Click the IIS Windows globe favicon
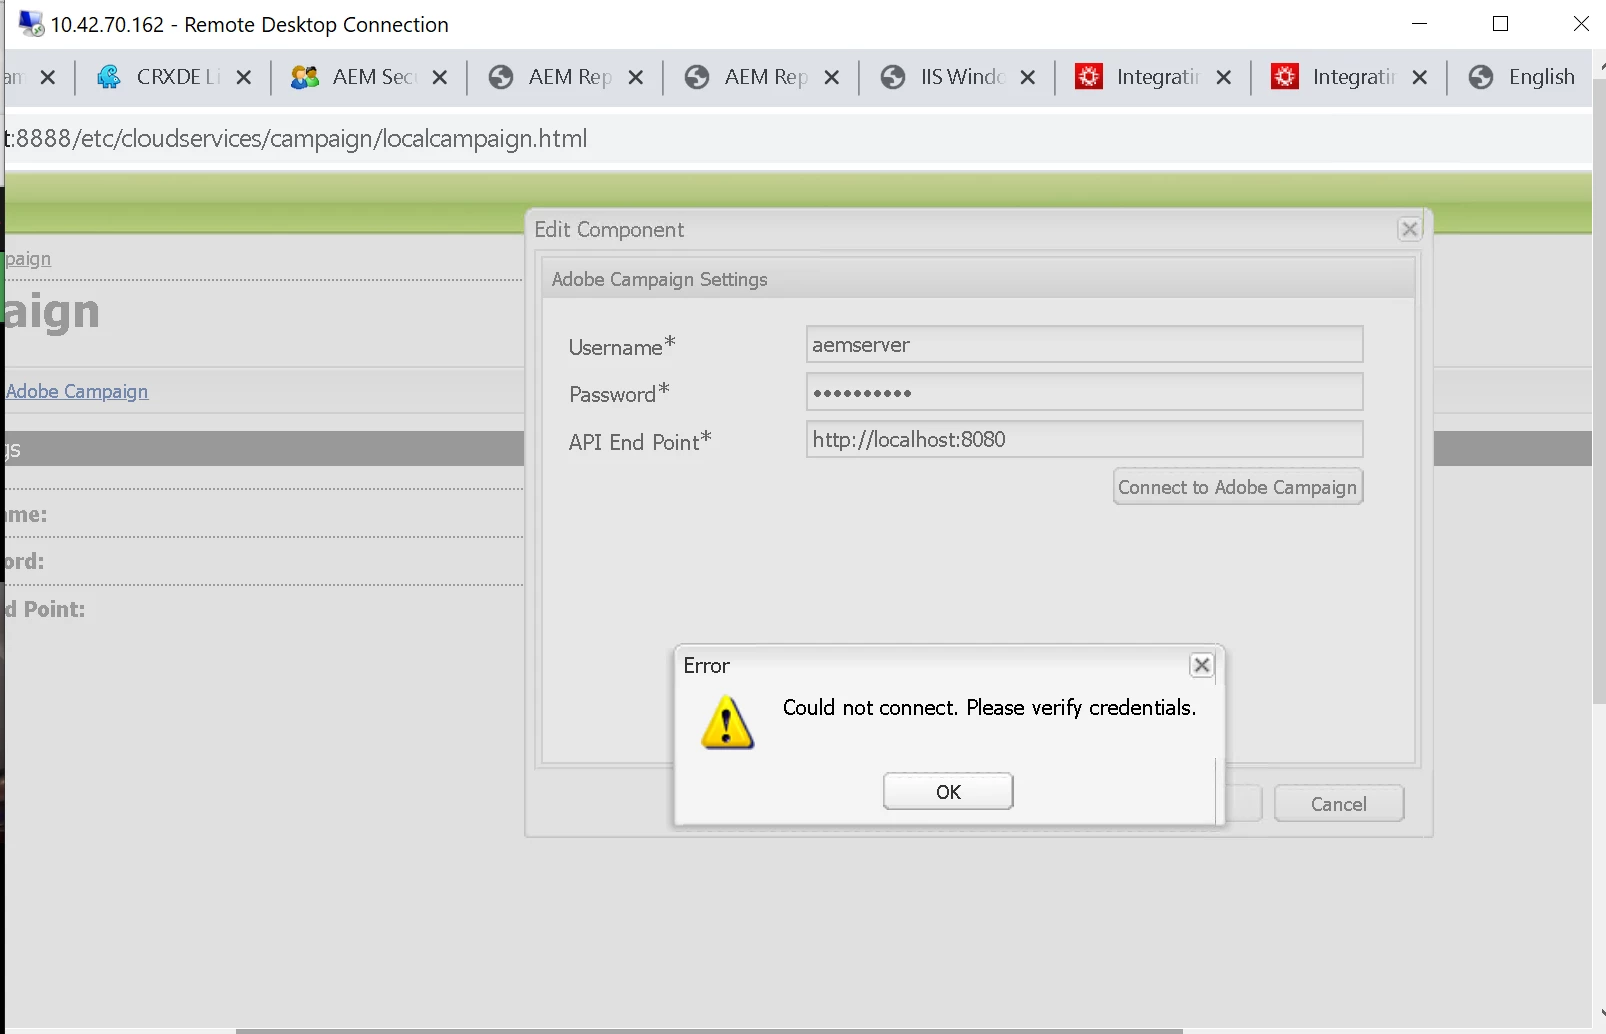 click(893, 77)
